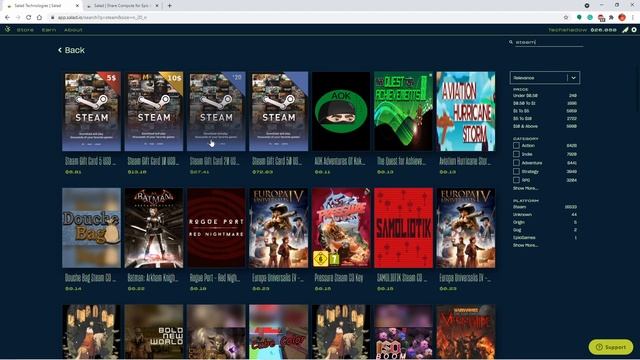This screenshot has width=640, height=360.
Task: Reload the current page
Action: click(29, 18)
